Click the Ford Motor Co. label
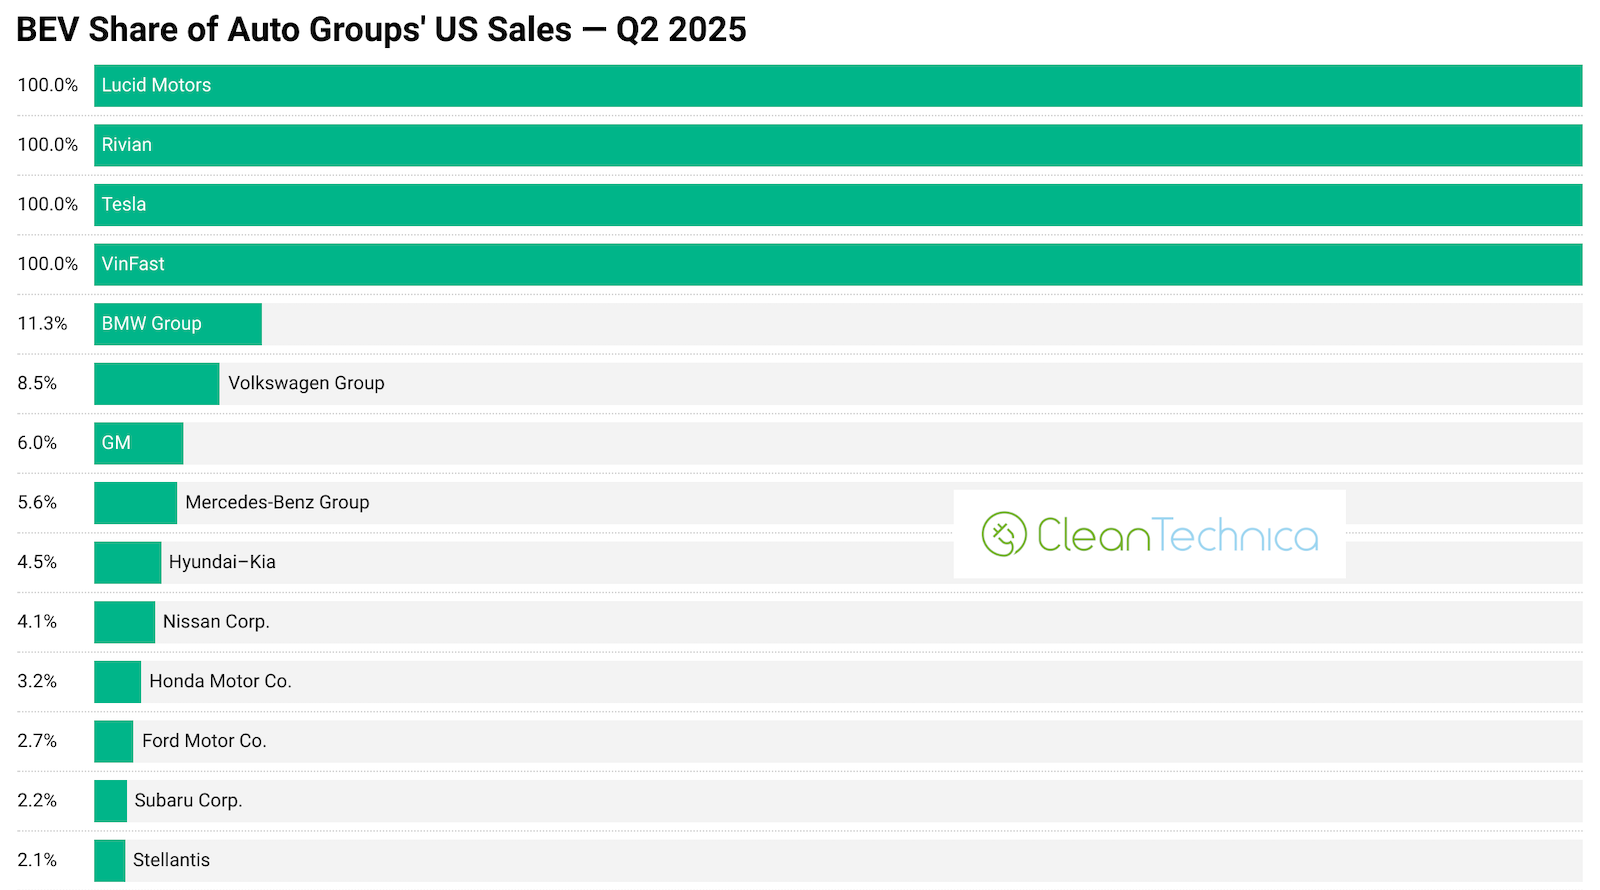Viewport: 1600px width, 890px height. point(204,741)
